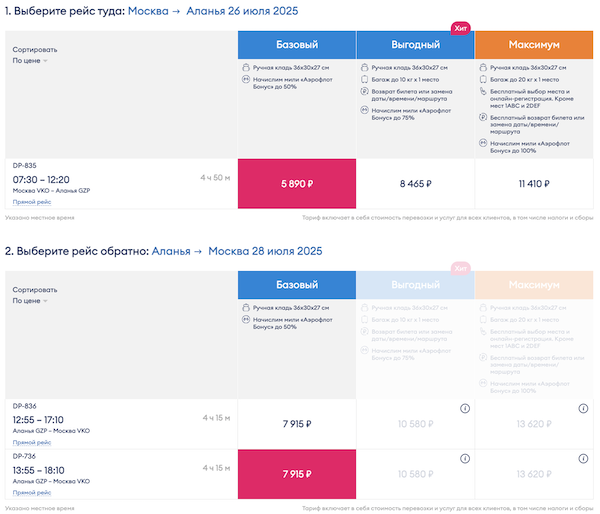
Task: Pick 11 410 ₽ Максимум price cell
Action: [x=532, y=184]
